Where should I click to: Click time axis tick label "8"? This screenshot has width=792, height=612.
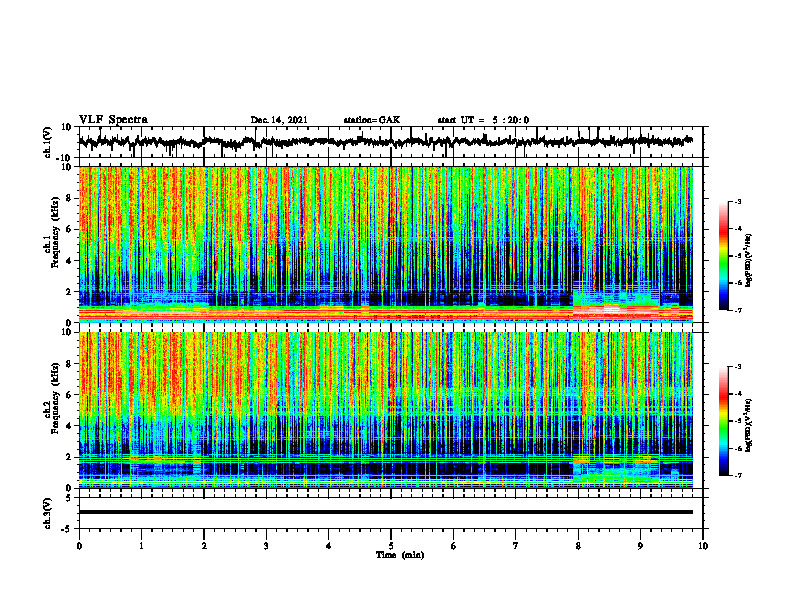(578, 546)
